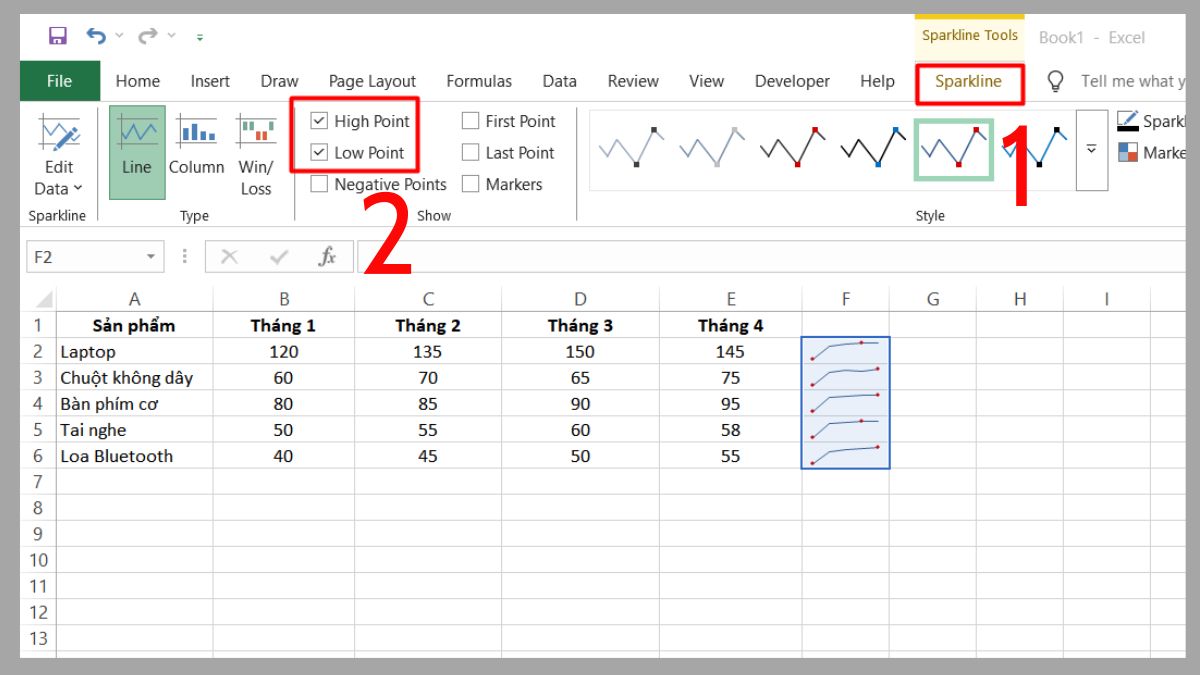Open Customize Quick Access Toolbar dropdown
The width and height of the screenshot is (1200, 675).
click(x=199, y=37)
